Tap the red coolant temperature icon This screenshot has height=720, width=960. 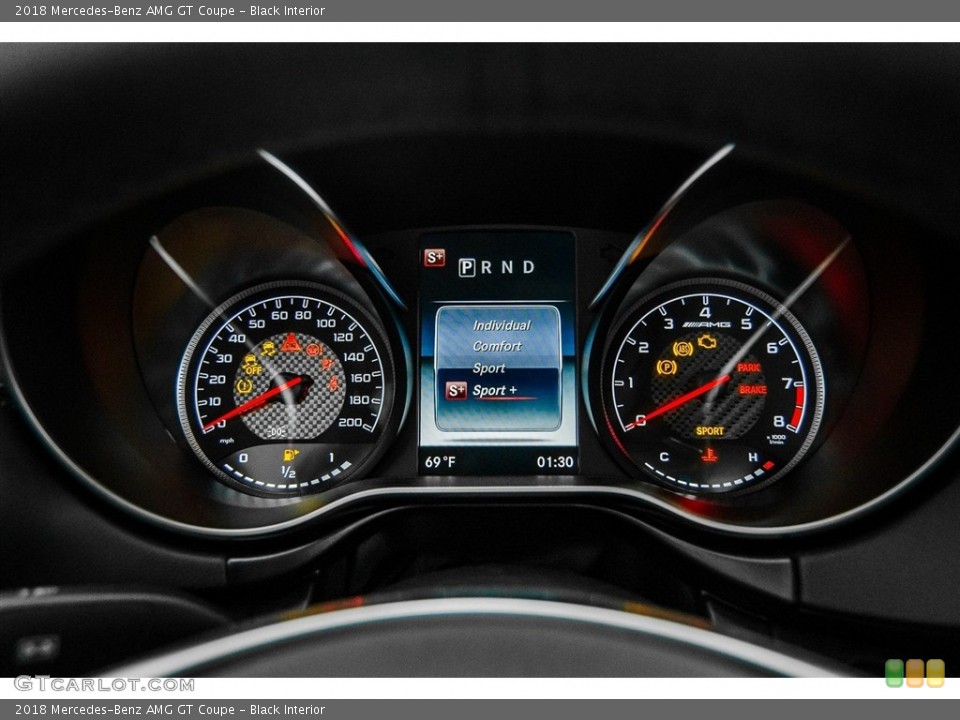pos(709,455)
